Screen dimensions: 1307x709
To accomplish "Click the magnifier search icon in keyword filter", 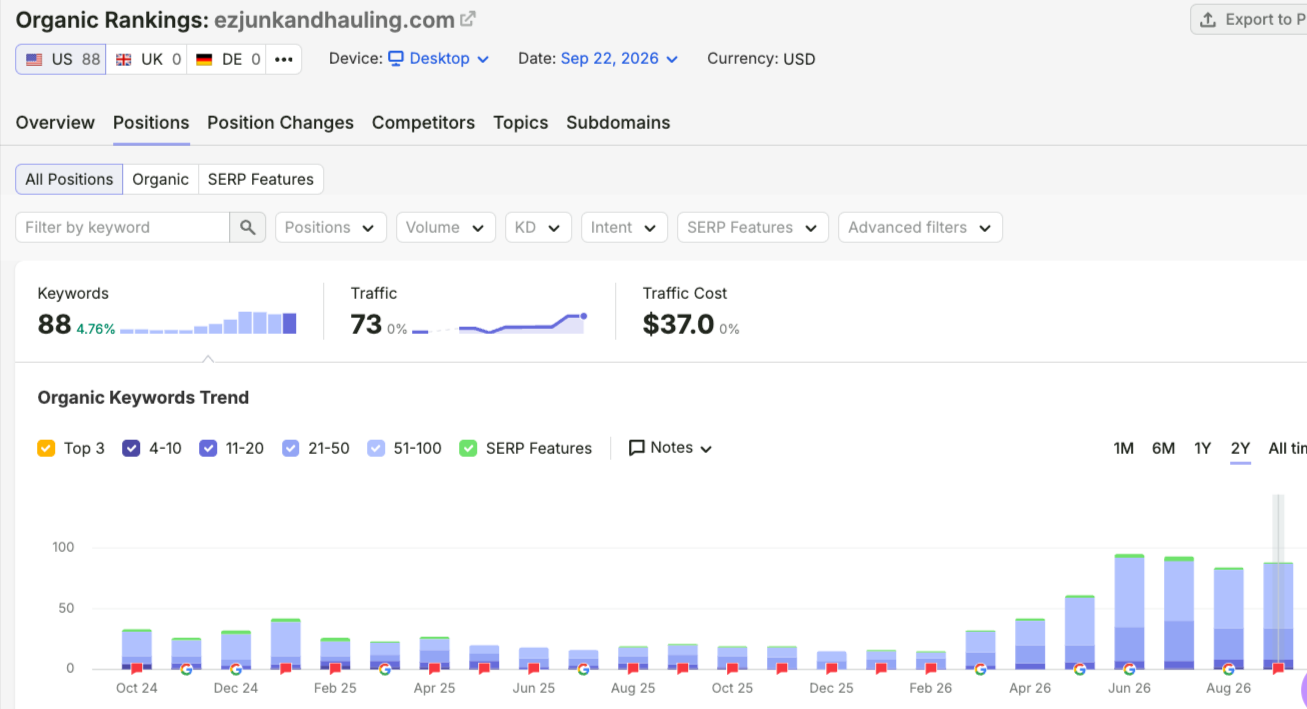I will 248,227.
